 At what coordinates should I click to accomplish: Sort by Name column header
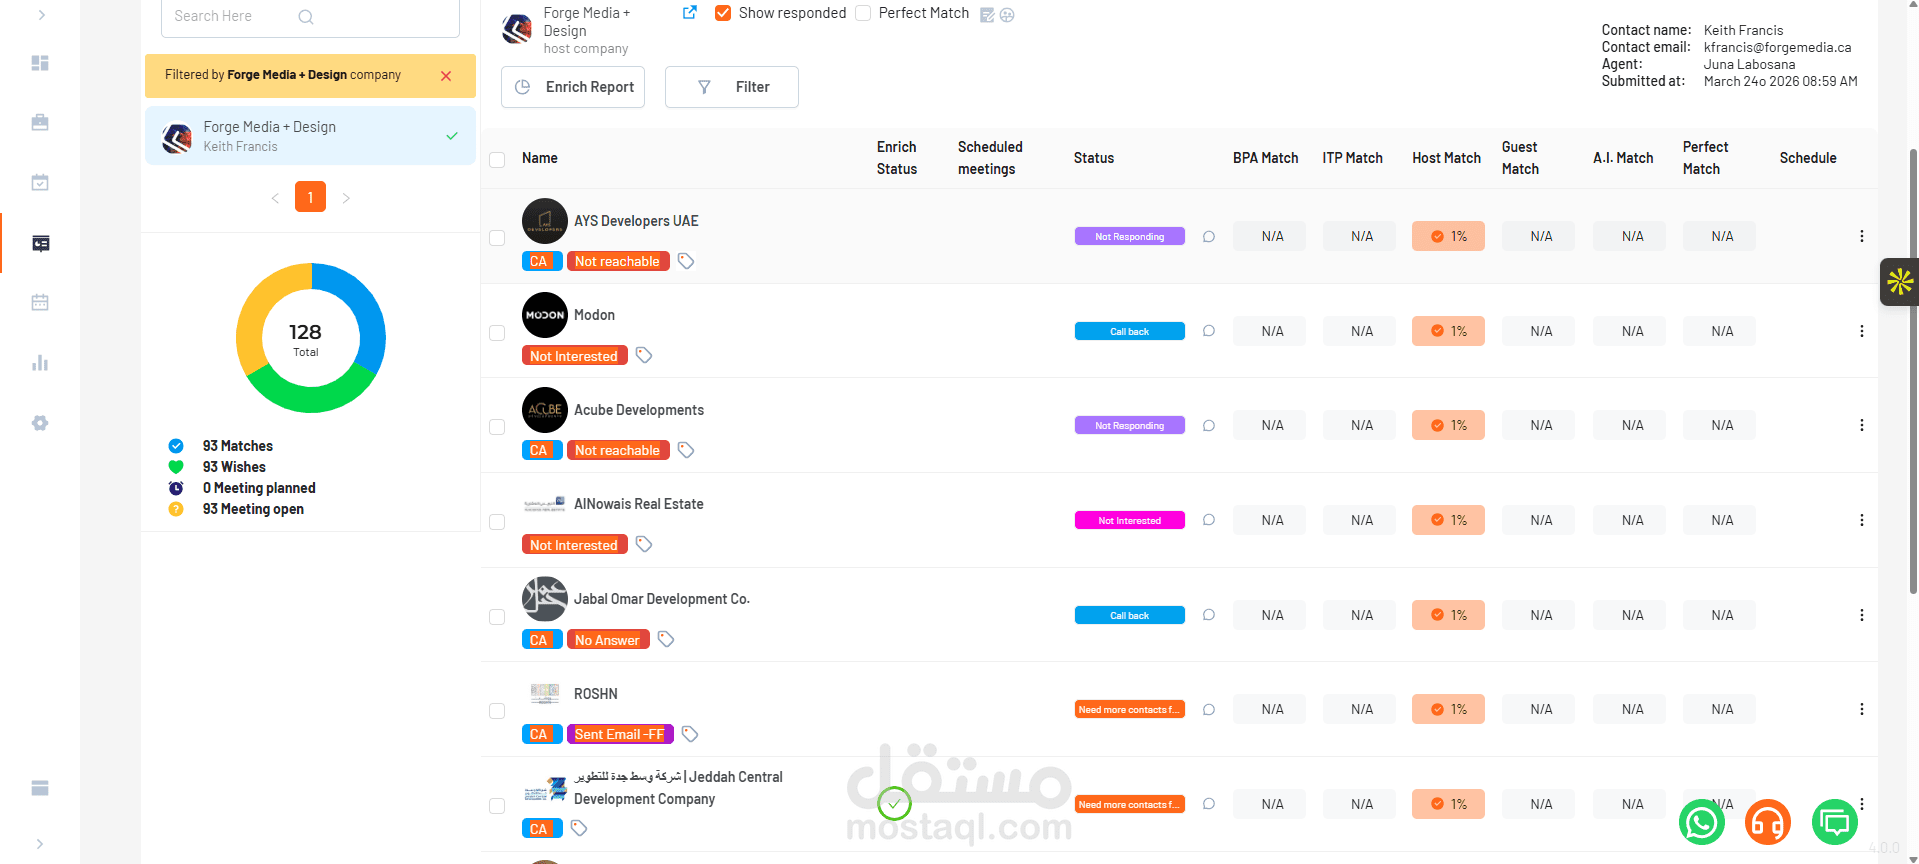(540, 158)
